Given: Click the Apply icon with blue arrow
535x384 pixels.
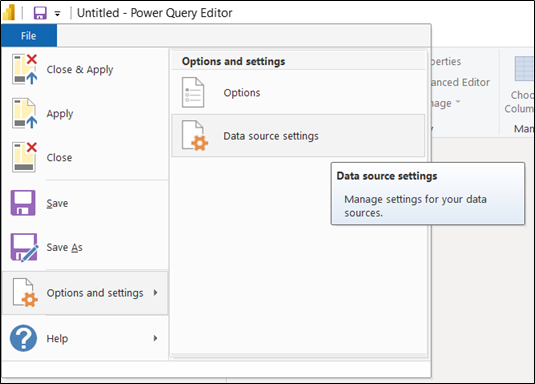Looking at the screenshot, I should (24, 113).
